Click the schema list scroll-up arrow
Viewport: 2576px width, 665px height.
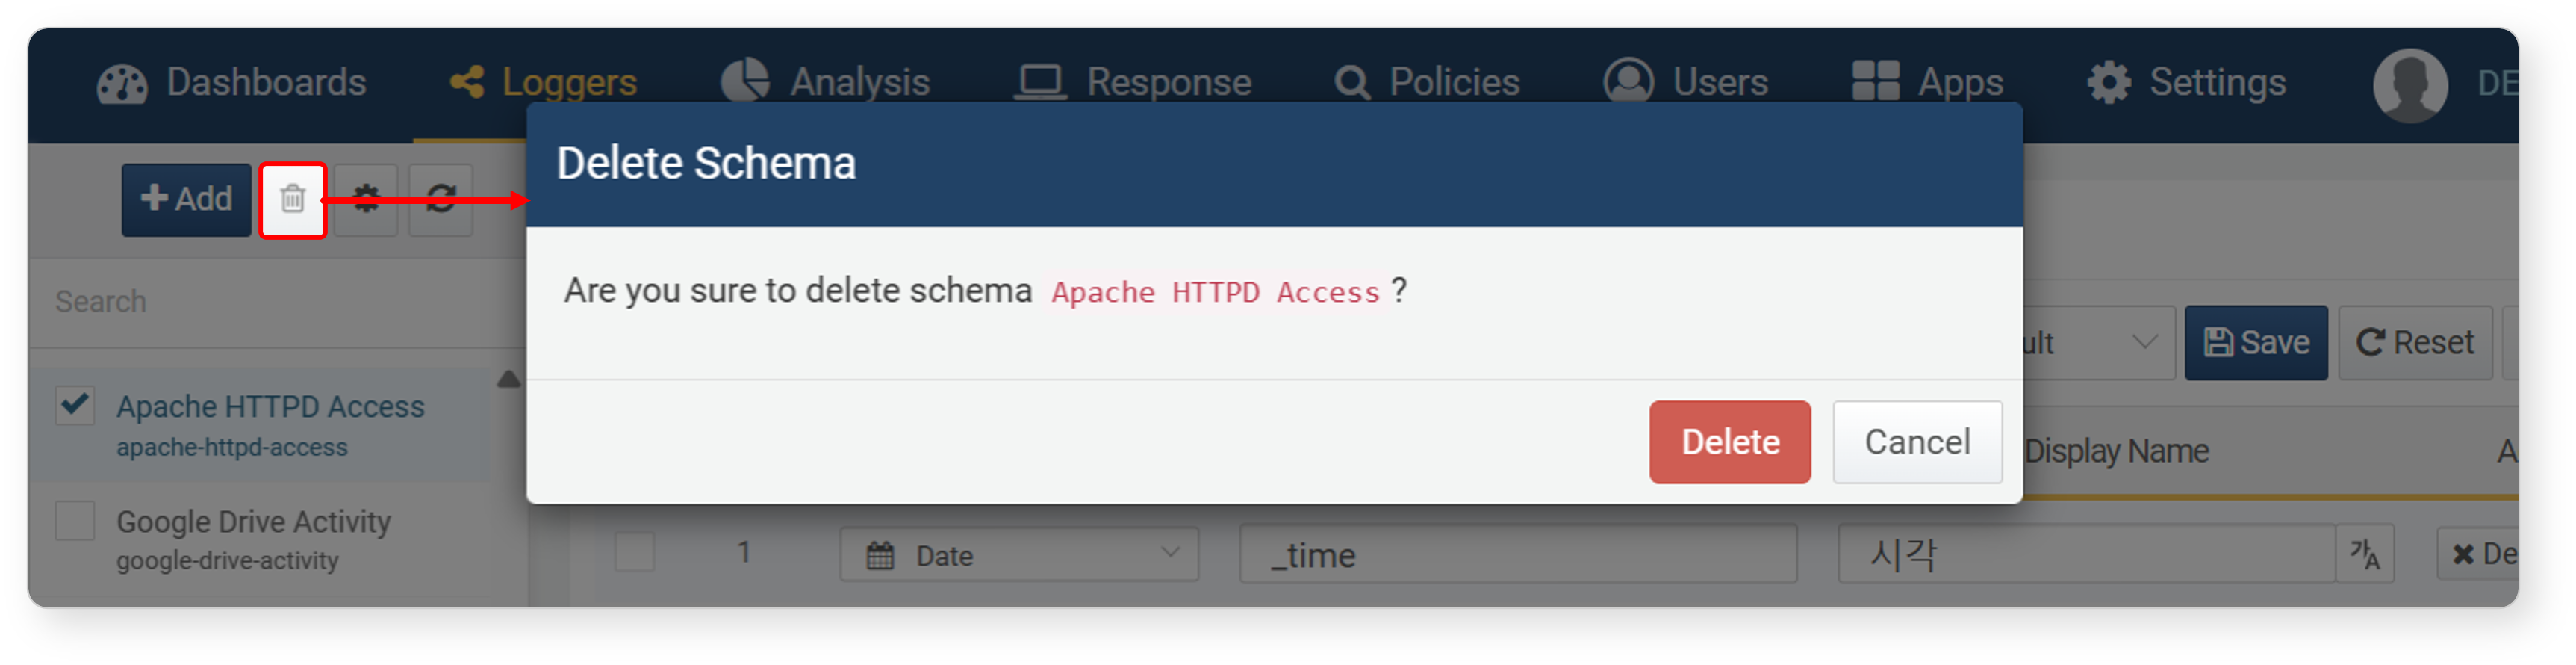click(508, 379)
